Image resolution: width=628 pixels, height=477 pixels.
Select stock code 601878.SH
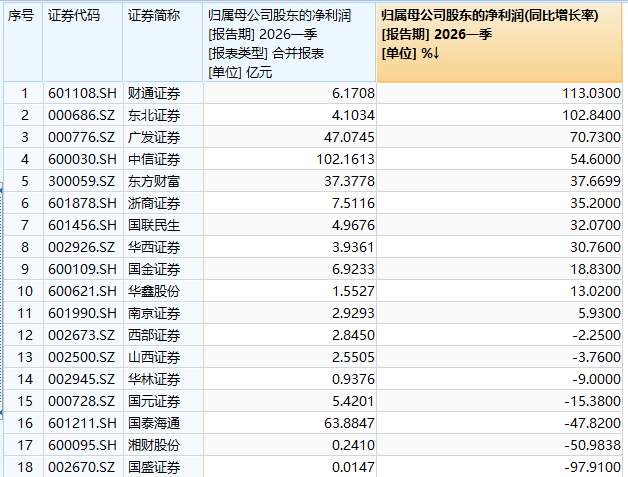(83, 203)
